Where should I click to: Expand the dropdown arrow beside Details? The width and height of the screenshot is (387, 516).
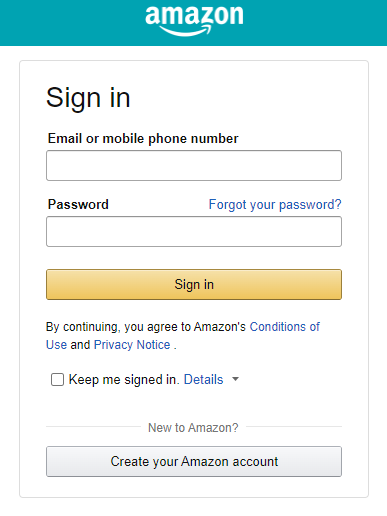(235, 379)
